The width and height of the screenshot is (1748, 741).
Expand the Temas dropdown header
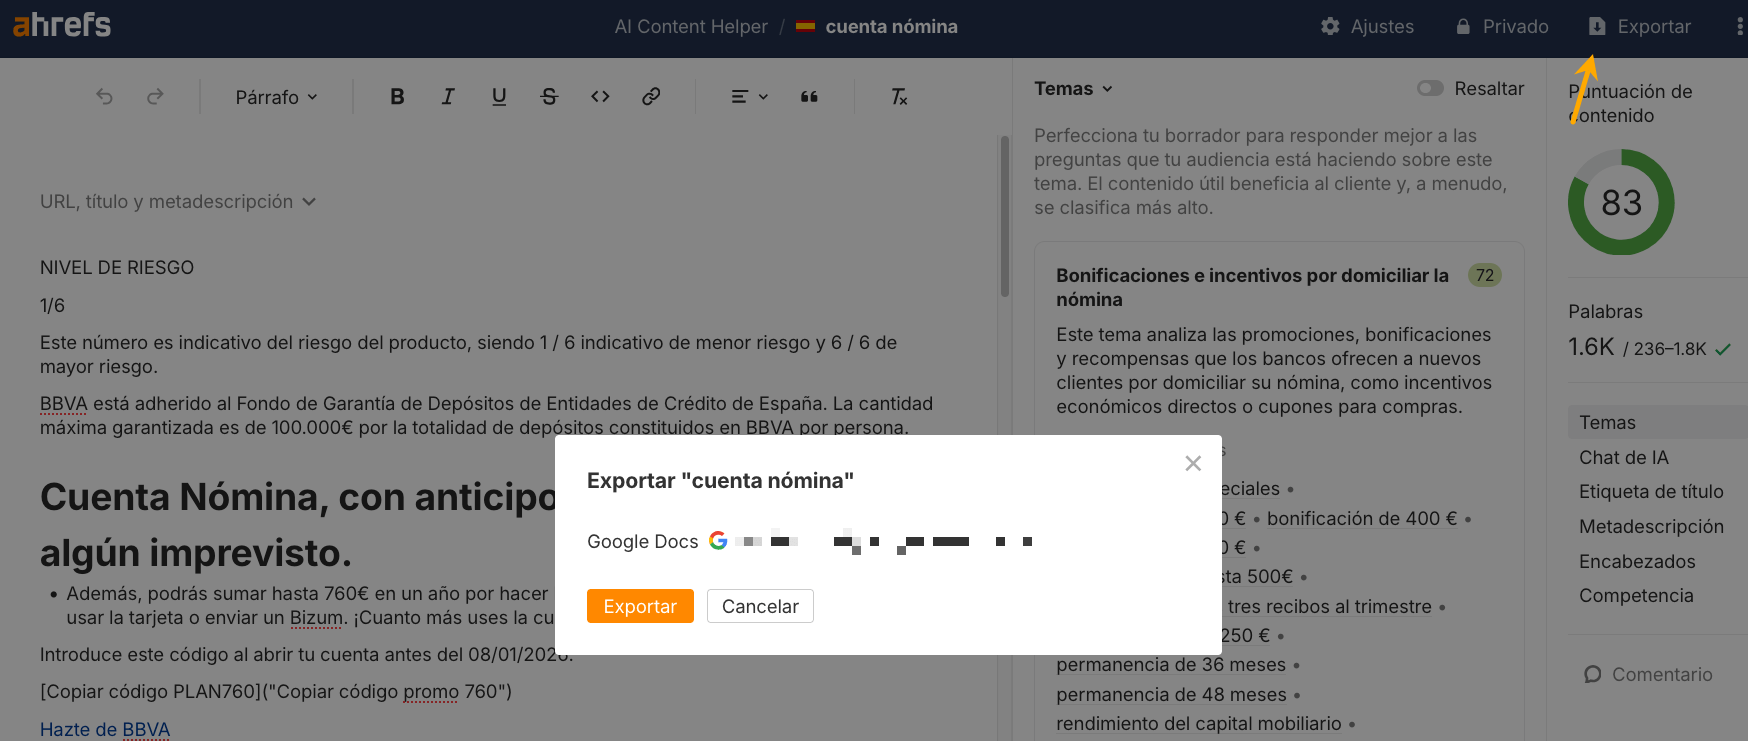coord(1073,89)
